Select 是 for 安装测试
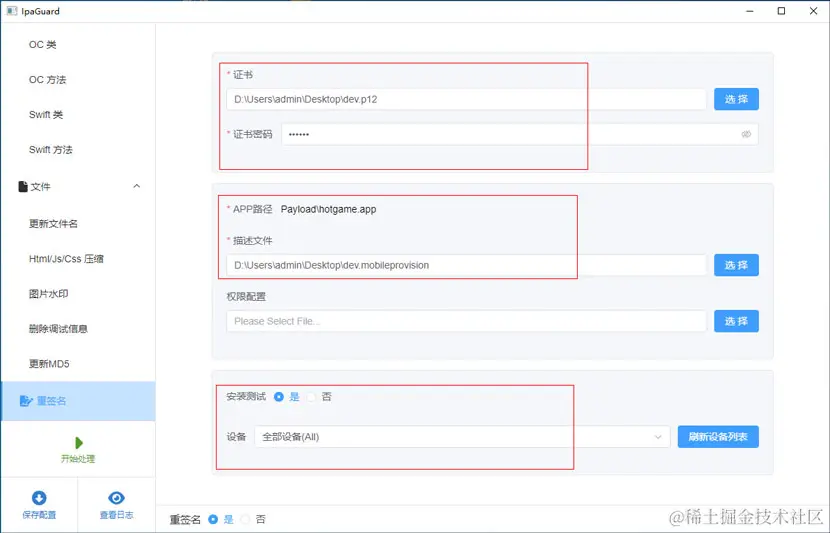The height and width of the screenshot is (533, 830). (x=279, y=396)
